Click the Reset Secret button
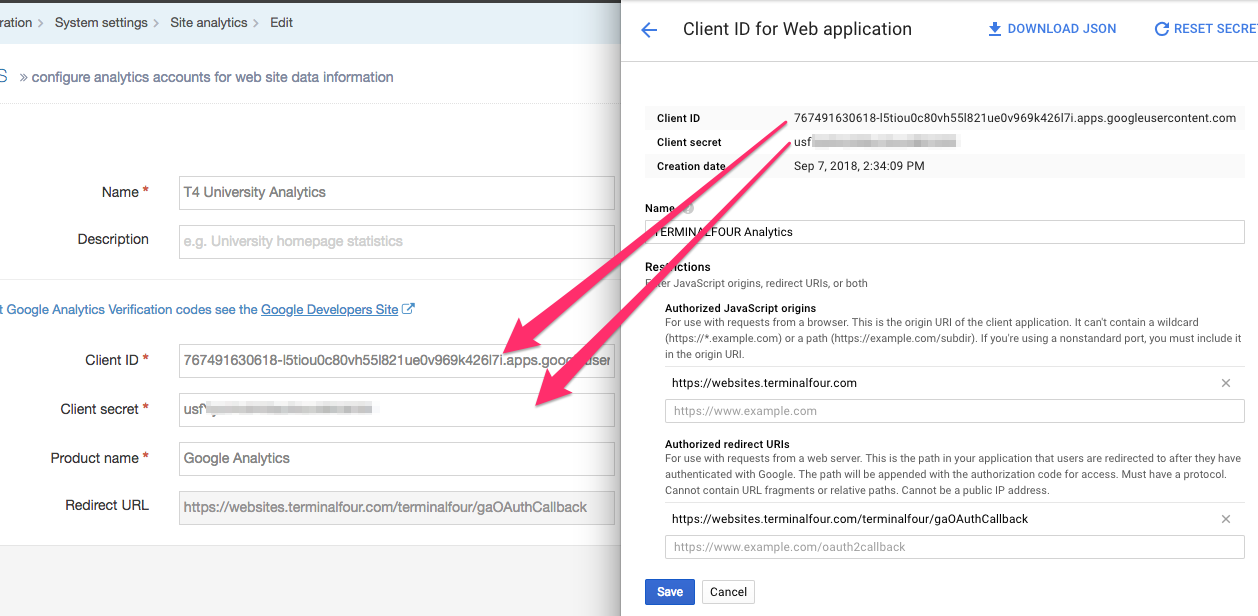Screen dimensions: 1258x616 pyautogui.click(x=1206, y=29)
